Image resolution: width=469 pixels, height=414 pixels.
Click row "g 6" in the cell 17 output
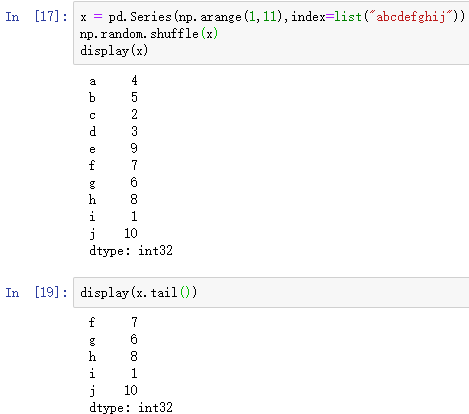[x=113, y=183]
